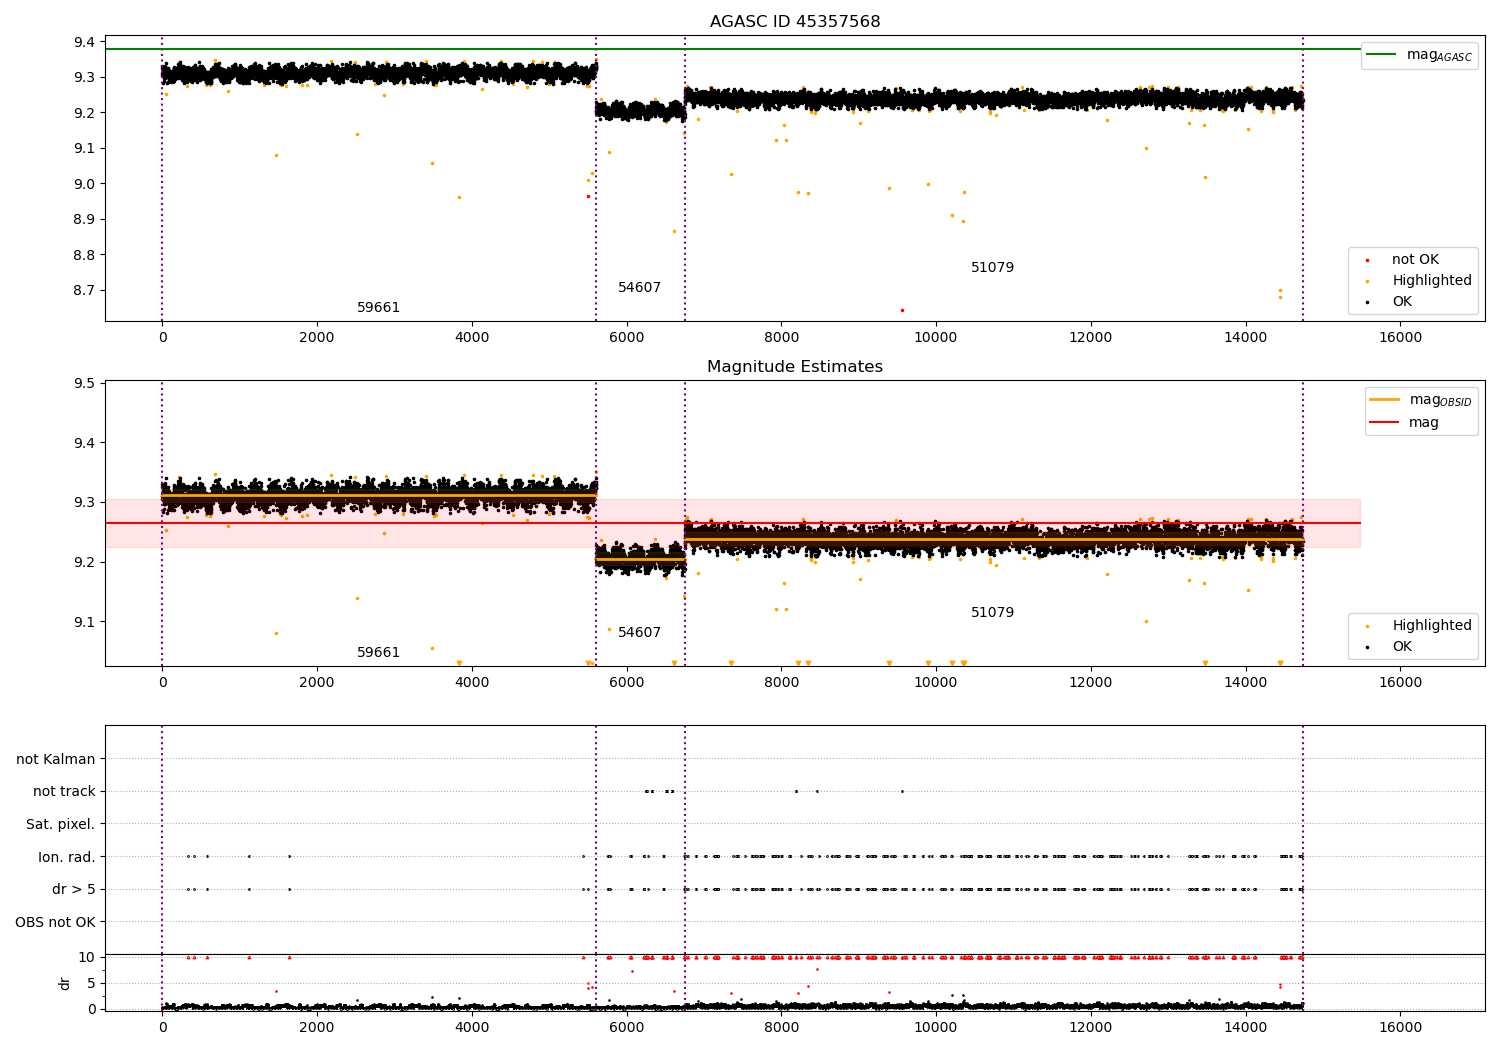Click the red not-OK point near 9550 in top plot

click(x=902, y=310)
